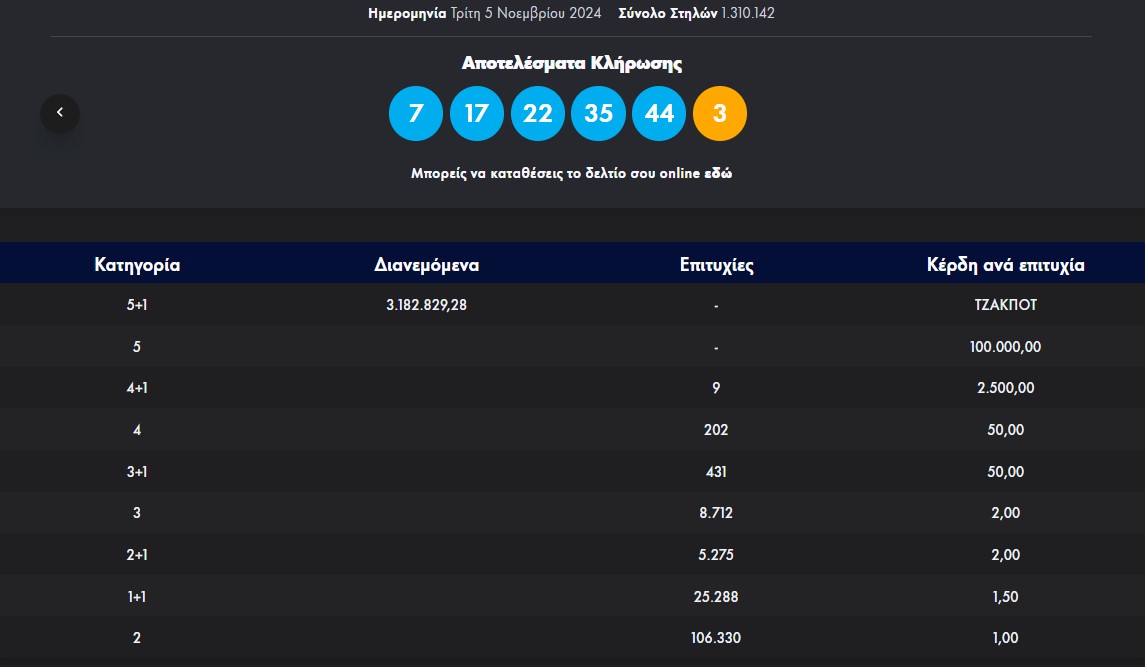Select the ΤΖΑΚΠΟΤ cell in the 5+1 row
1145x667 pixels.
pyautogui.click(x=1006, y=305)
